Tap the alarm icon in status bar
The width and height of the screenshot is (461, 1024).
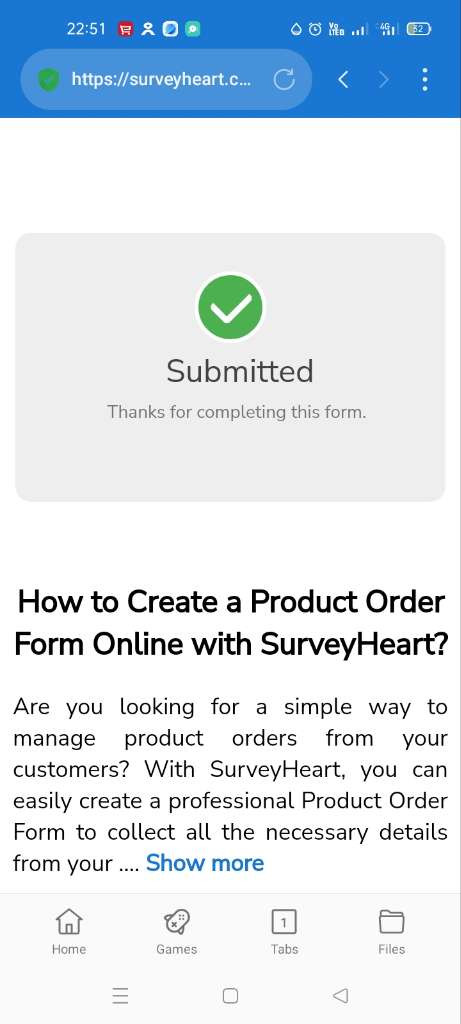coord(315,29)
